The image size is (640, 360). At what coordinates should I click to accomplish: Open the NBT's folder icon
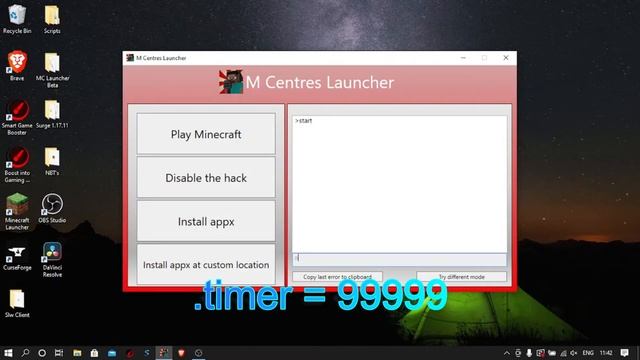[52, 162]
